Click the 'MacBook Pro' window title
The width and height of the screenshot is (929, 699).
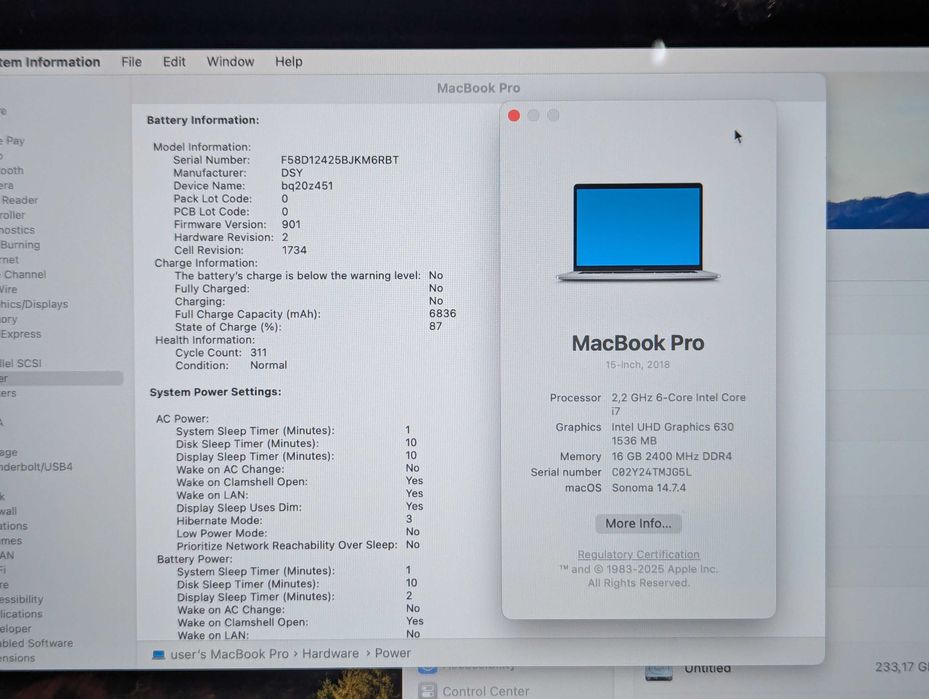click(x=479, y=88)
